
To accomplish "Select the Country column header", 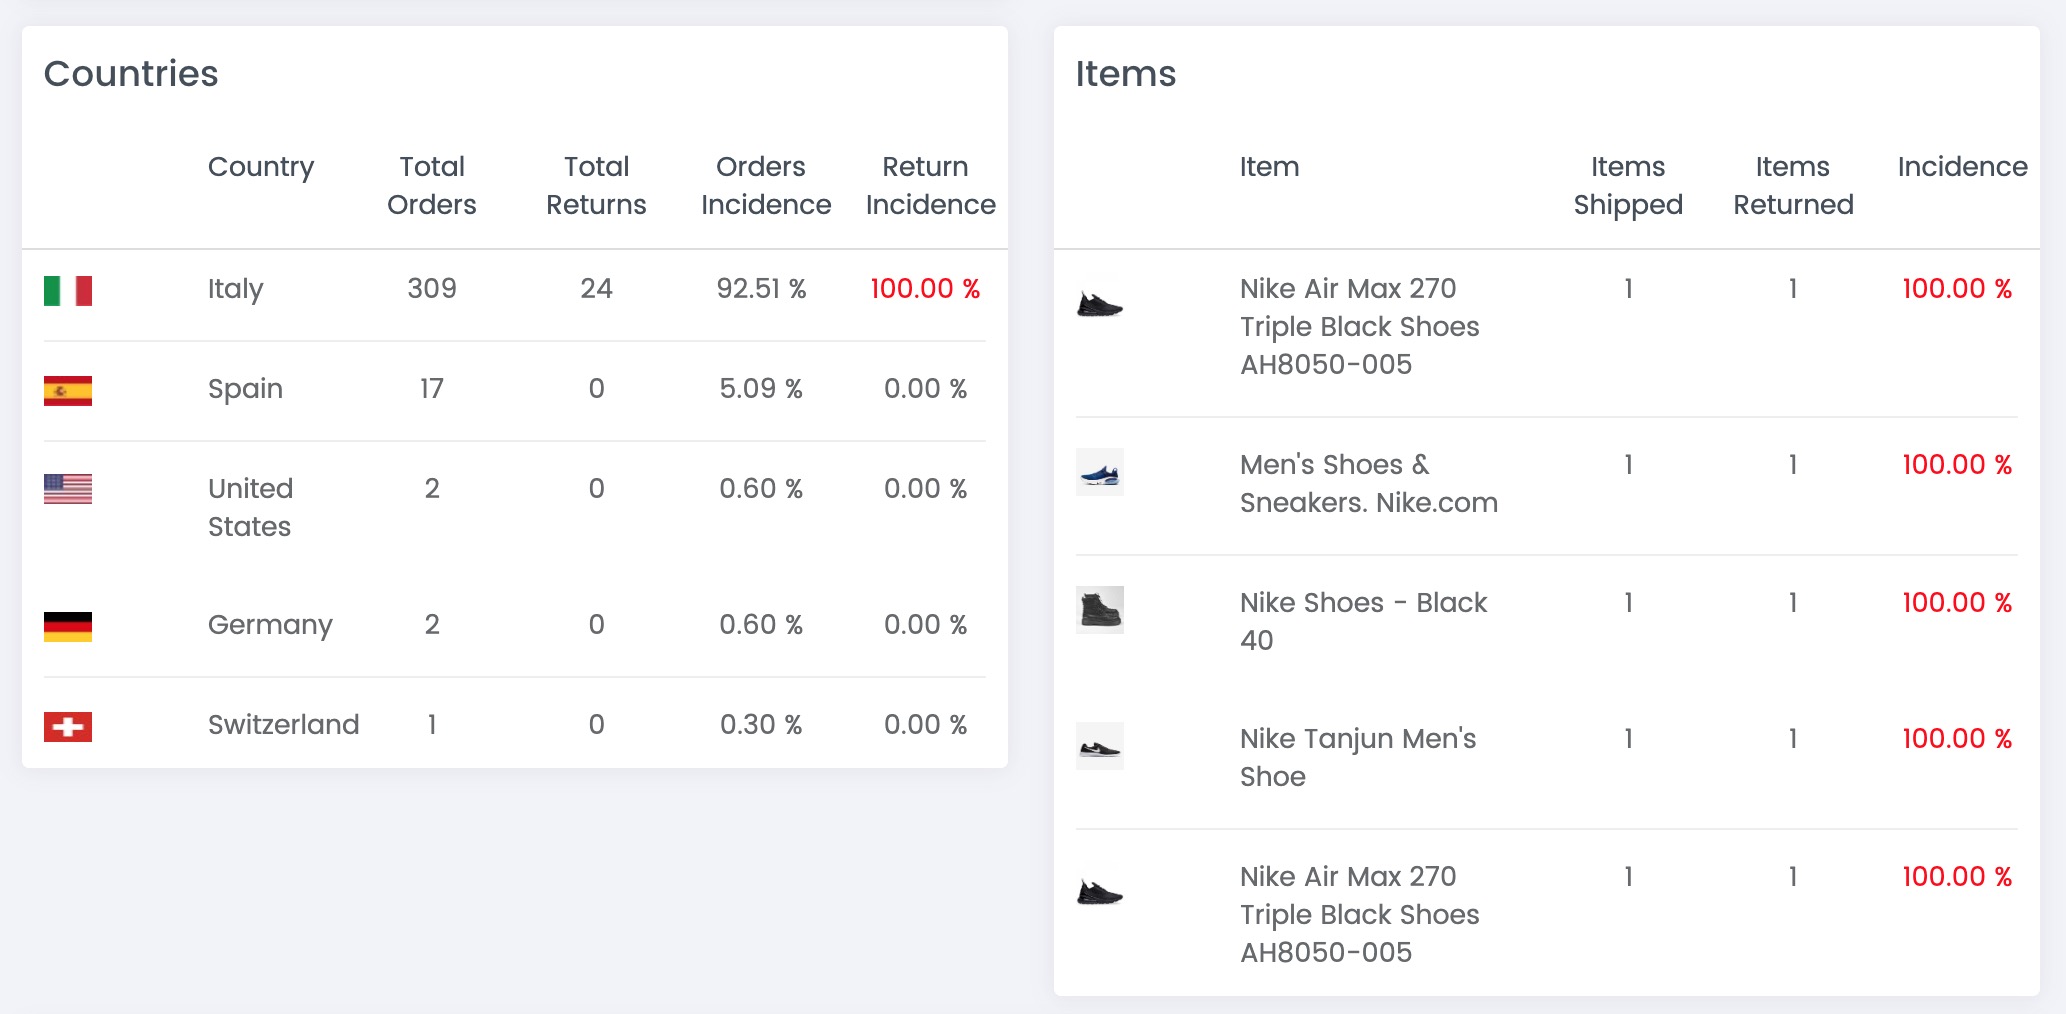I will click(261, 167).
